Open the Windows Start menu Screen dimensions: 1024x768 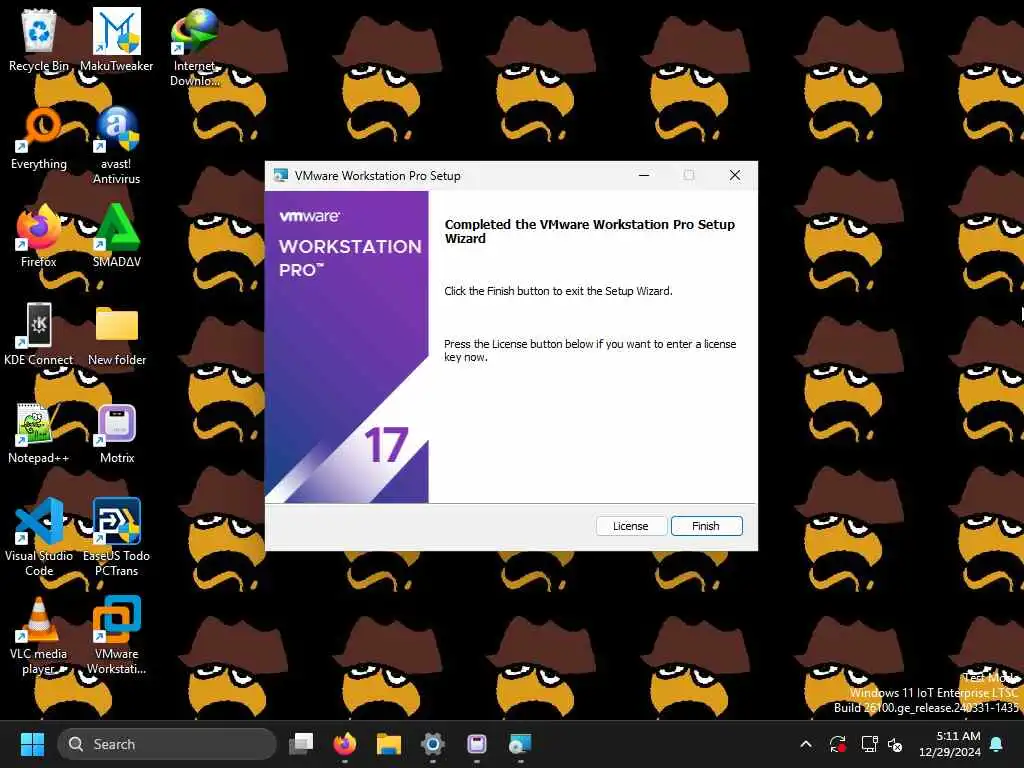(x=32, y=744)
